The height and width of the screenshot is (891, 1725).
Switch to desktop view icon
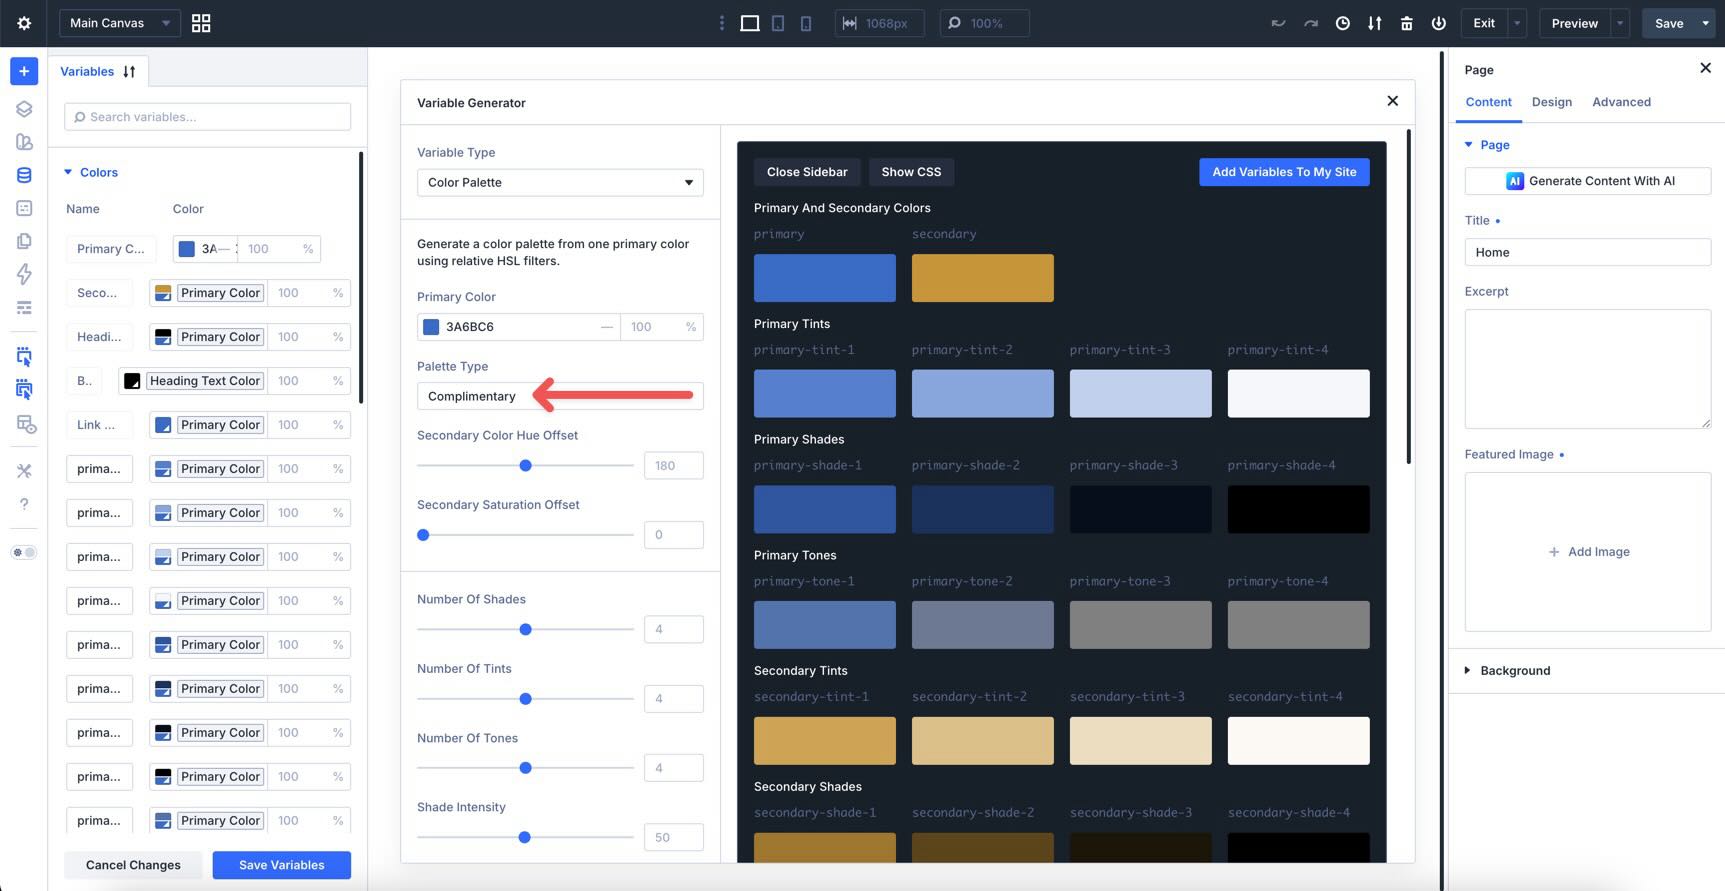point(750,23)
